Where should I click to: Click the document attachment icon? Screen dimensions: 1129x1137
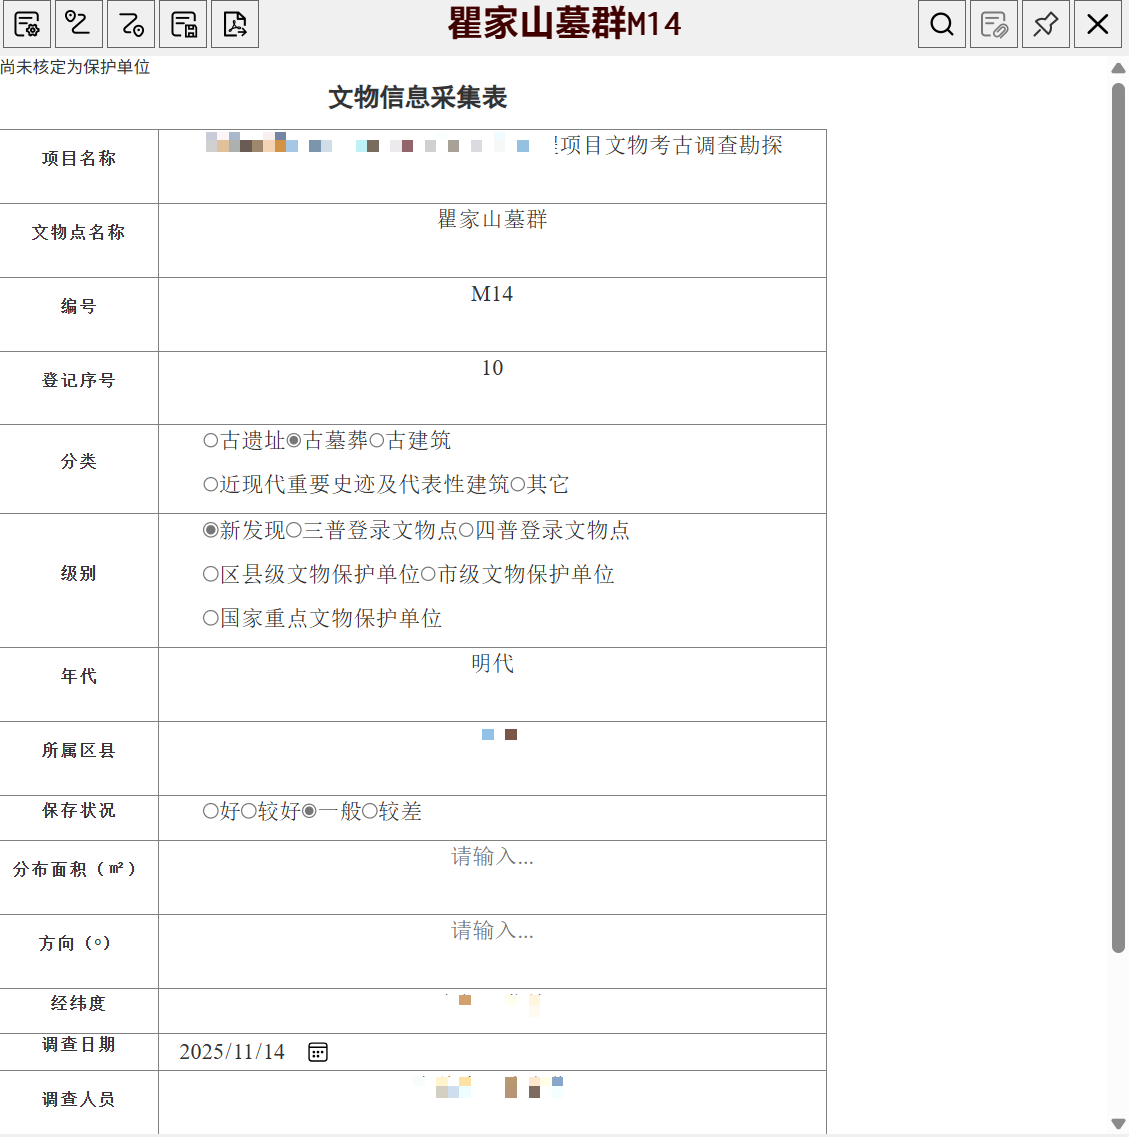click(993, 24)
